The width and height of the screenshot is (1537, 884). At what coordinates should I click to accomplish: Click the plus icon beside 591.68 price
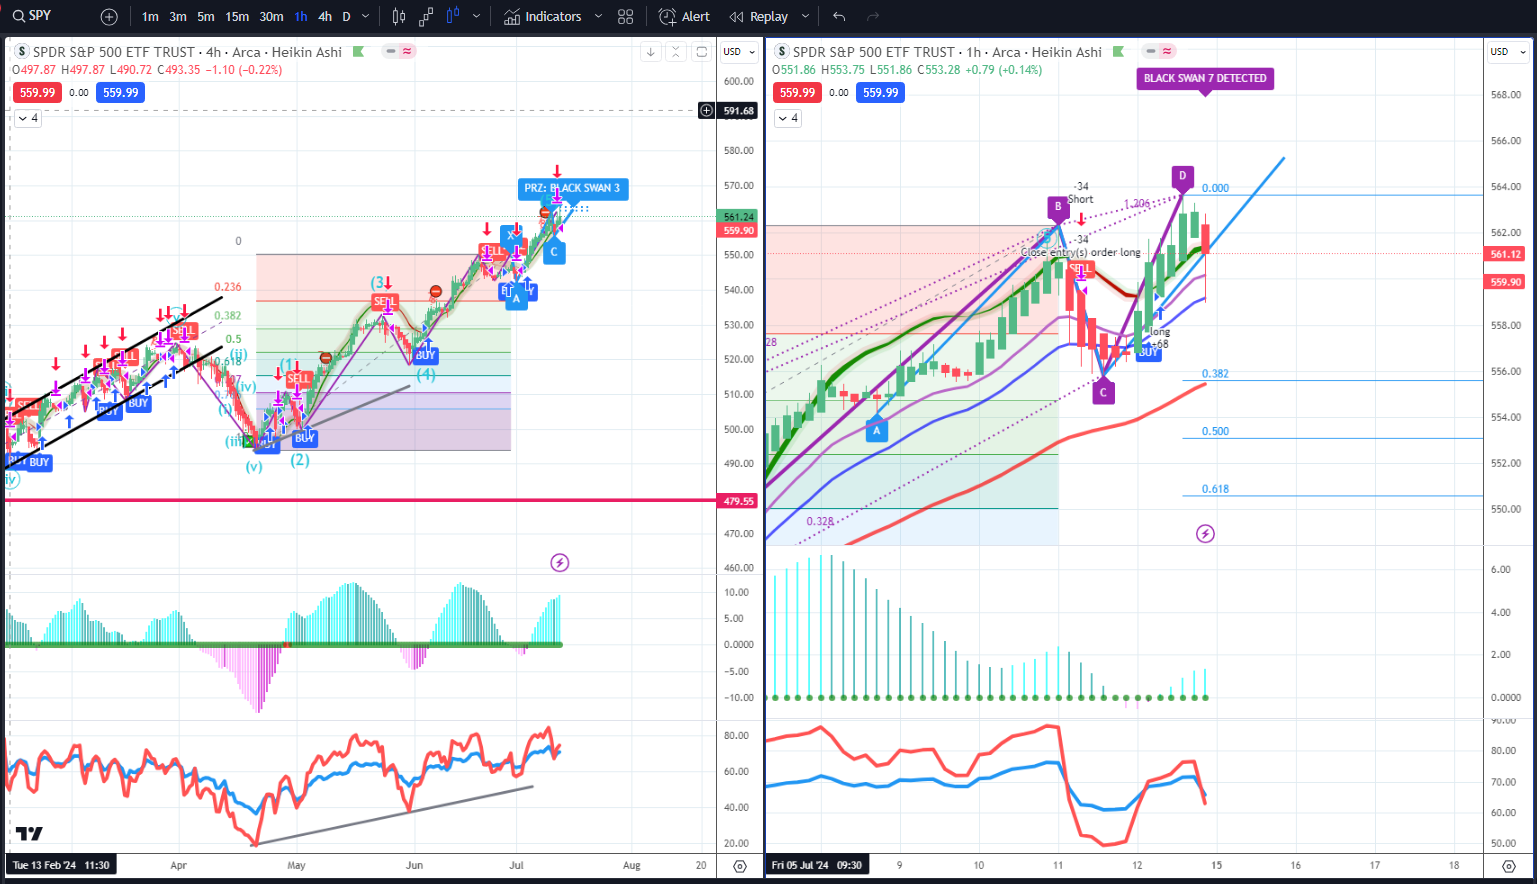(x=707, y=111)
